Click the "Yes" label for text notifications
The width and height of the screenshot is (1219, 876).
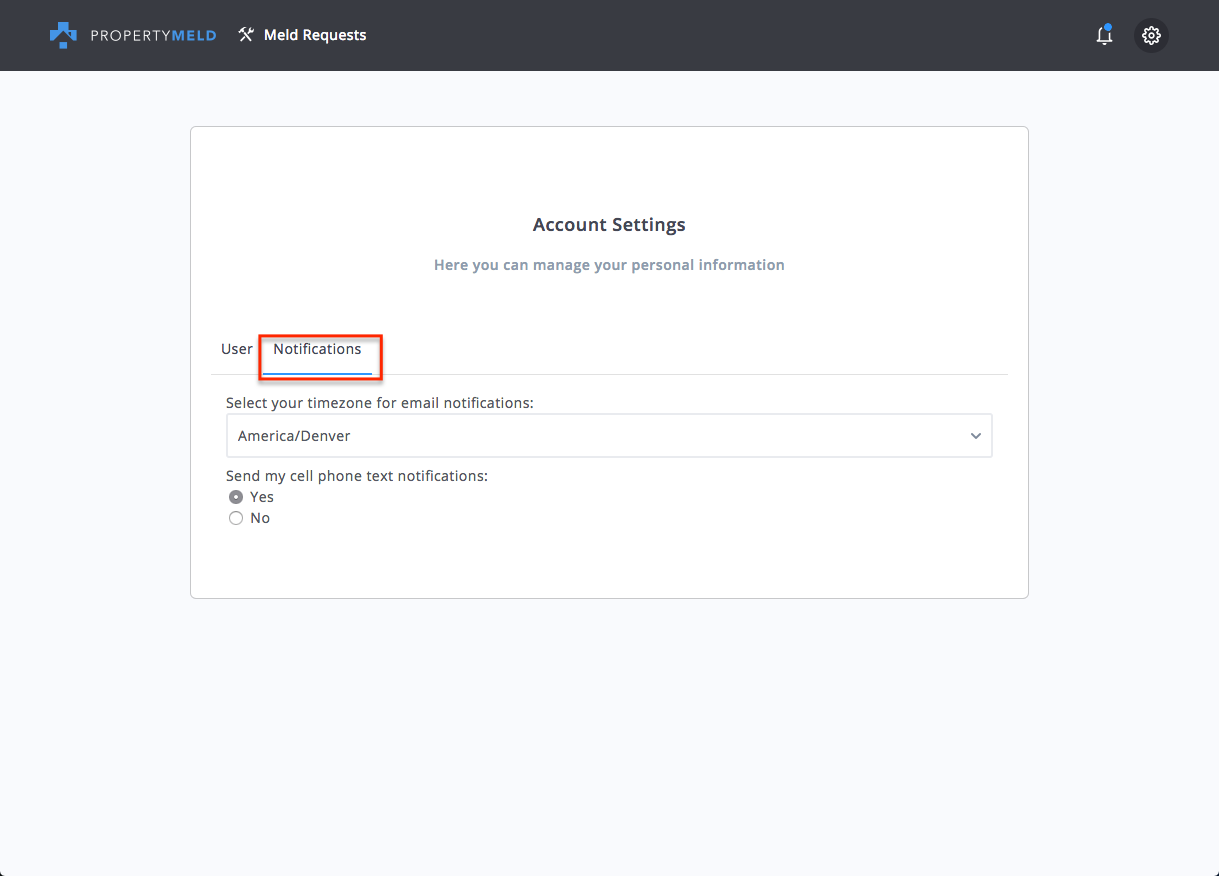pyautogui.click(x=262, y=497)
